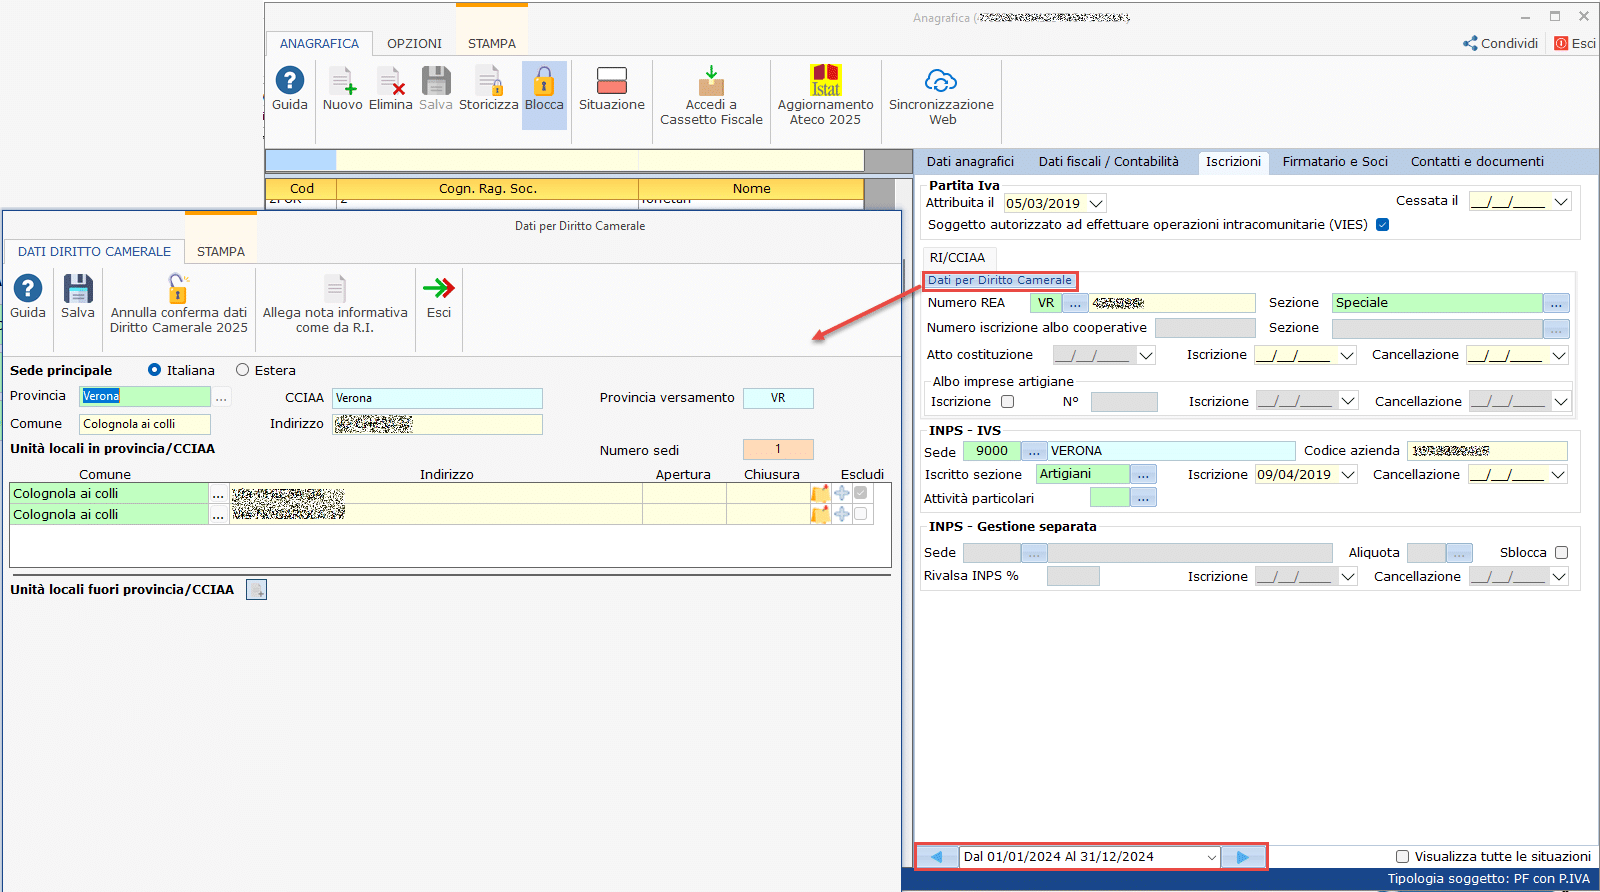This screenshot has height=892, width=1600.
Task: Select Estera sede principale option
Action: (x=242, y=370)
